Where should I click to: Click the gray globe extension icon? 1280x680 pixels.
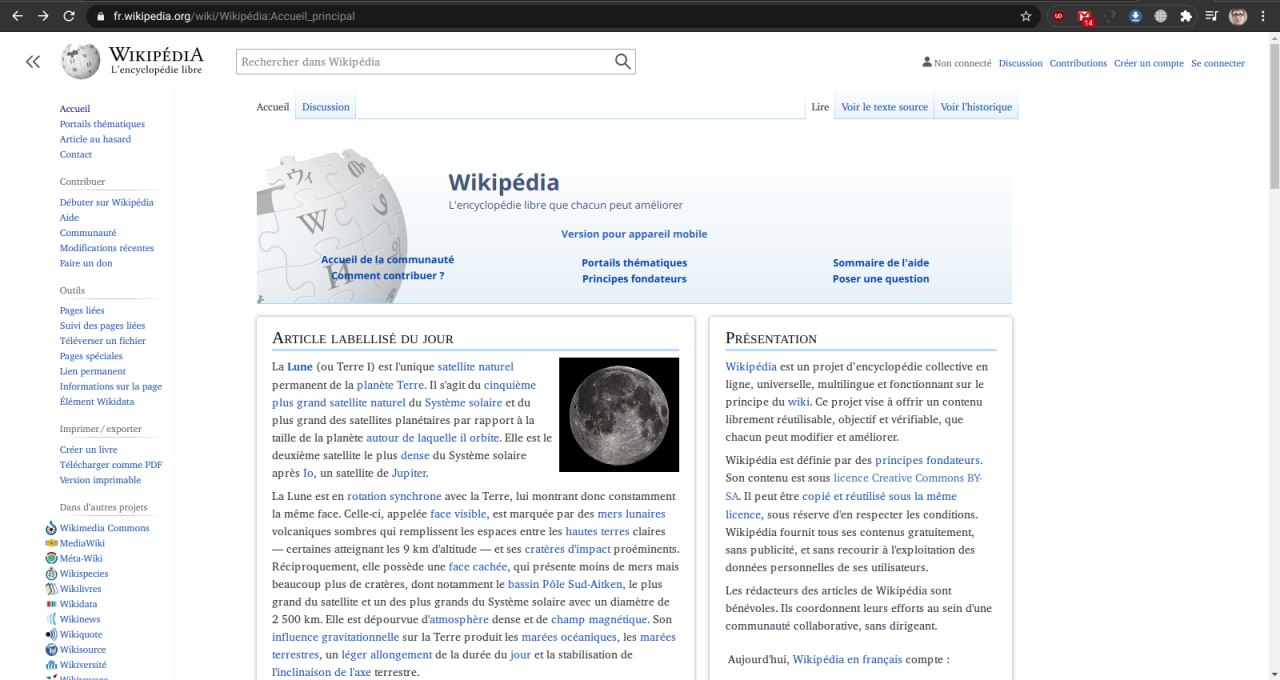1161,16
